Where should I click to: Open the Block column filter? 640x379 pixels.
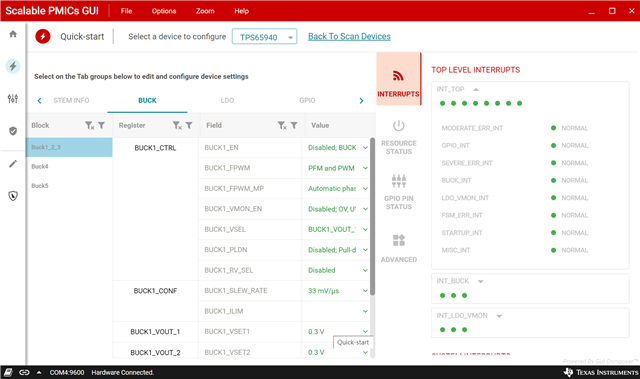coord(101,125)
